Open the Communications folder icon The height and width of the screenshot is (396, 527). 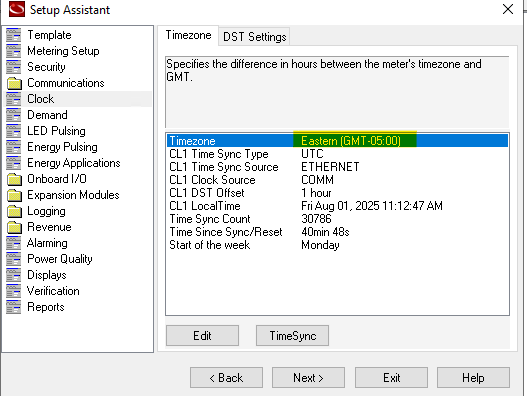point(14,83)
